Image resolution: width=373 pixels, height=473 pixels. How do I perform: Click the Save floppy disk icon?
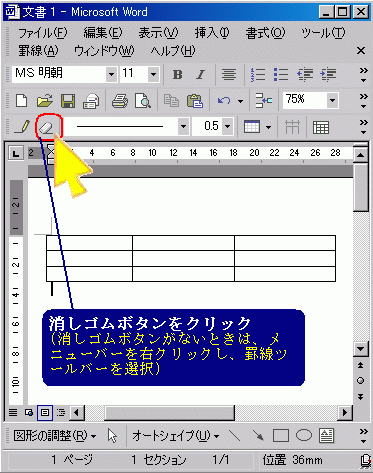tap(68, 101)
